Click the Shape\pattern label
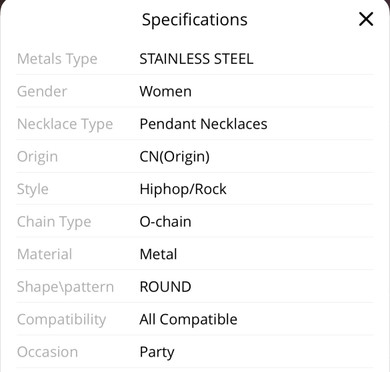 pyautogui.click(x=65, y=287)
